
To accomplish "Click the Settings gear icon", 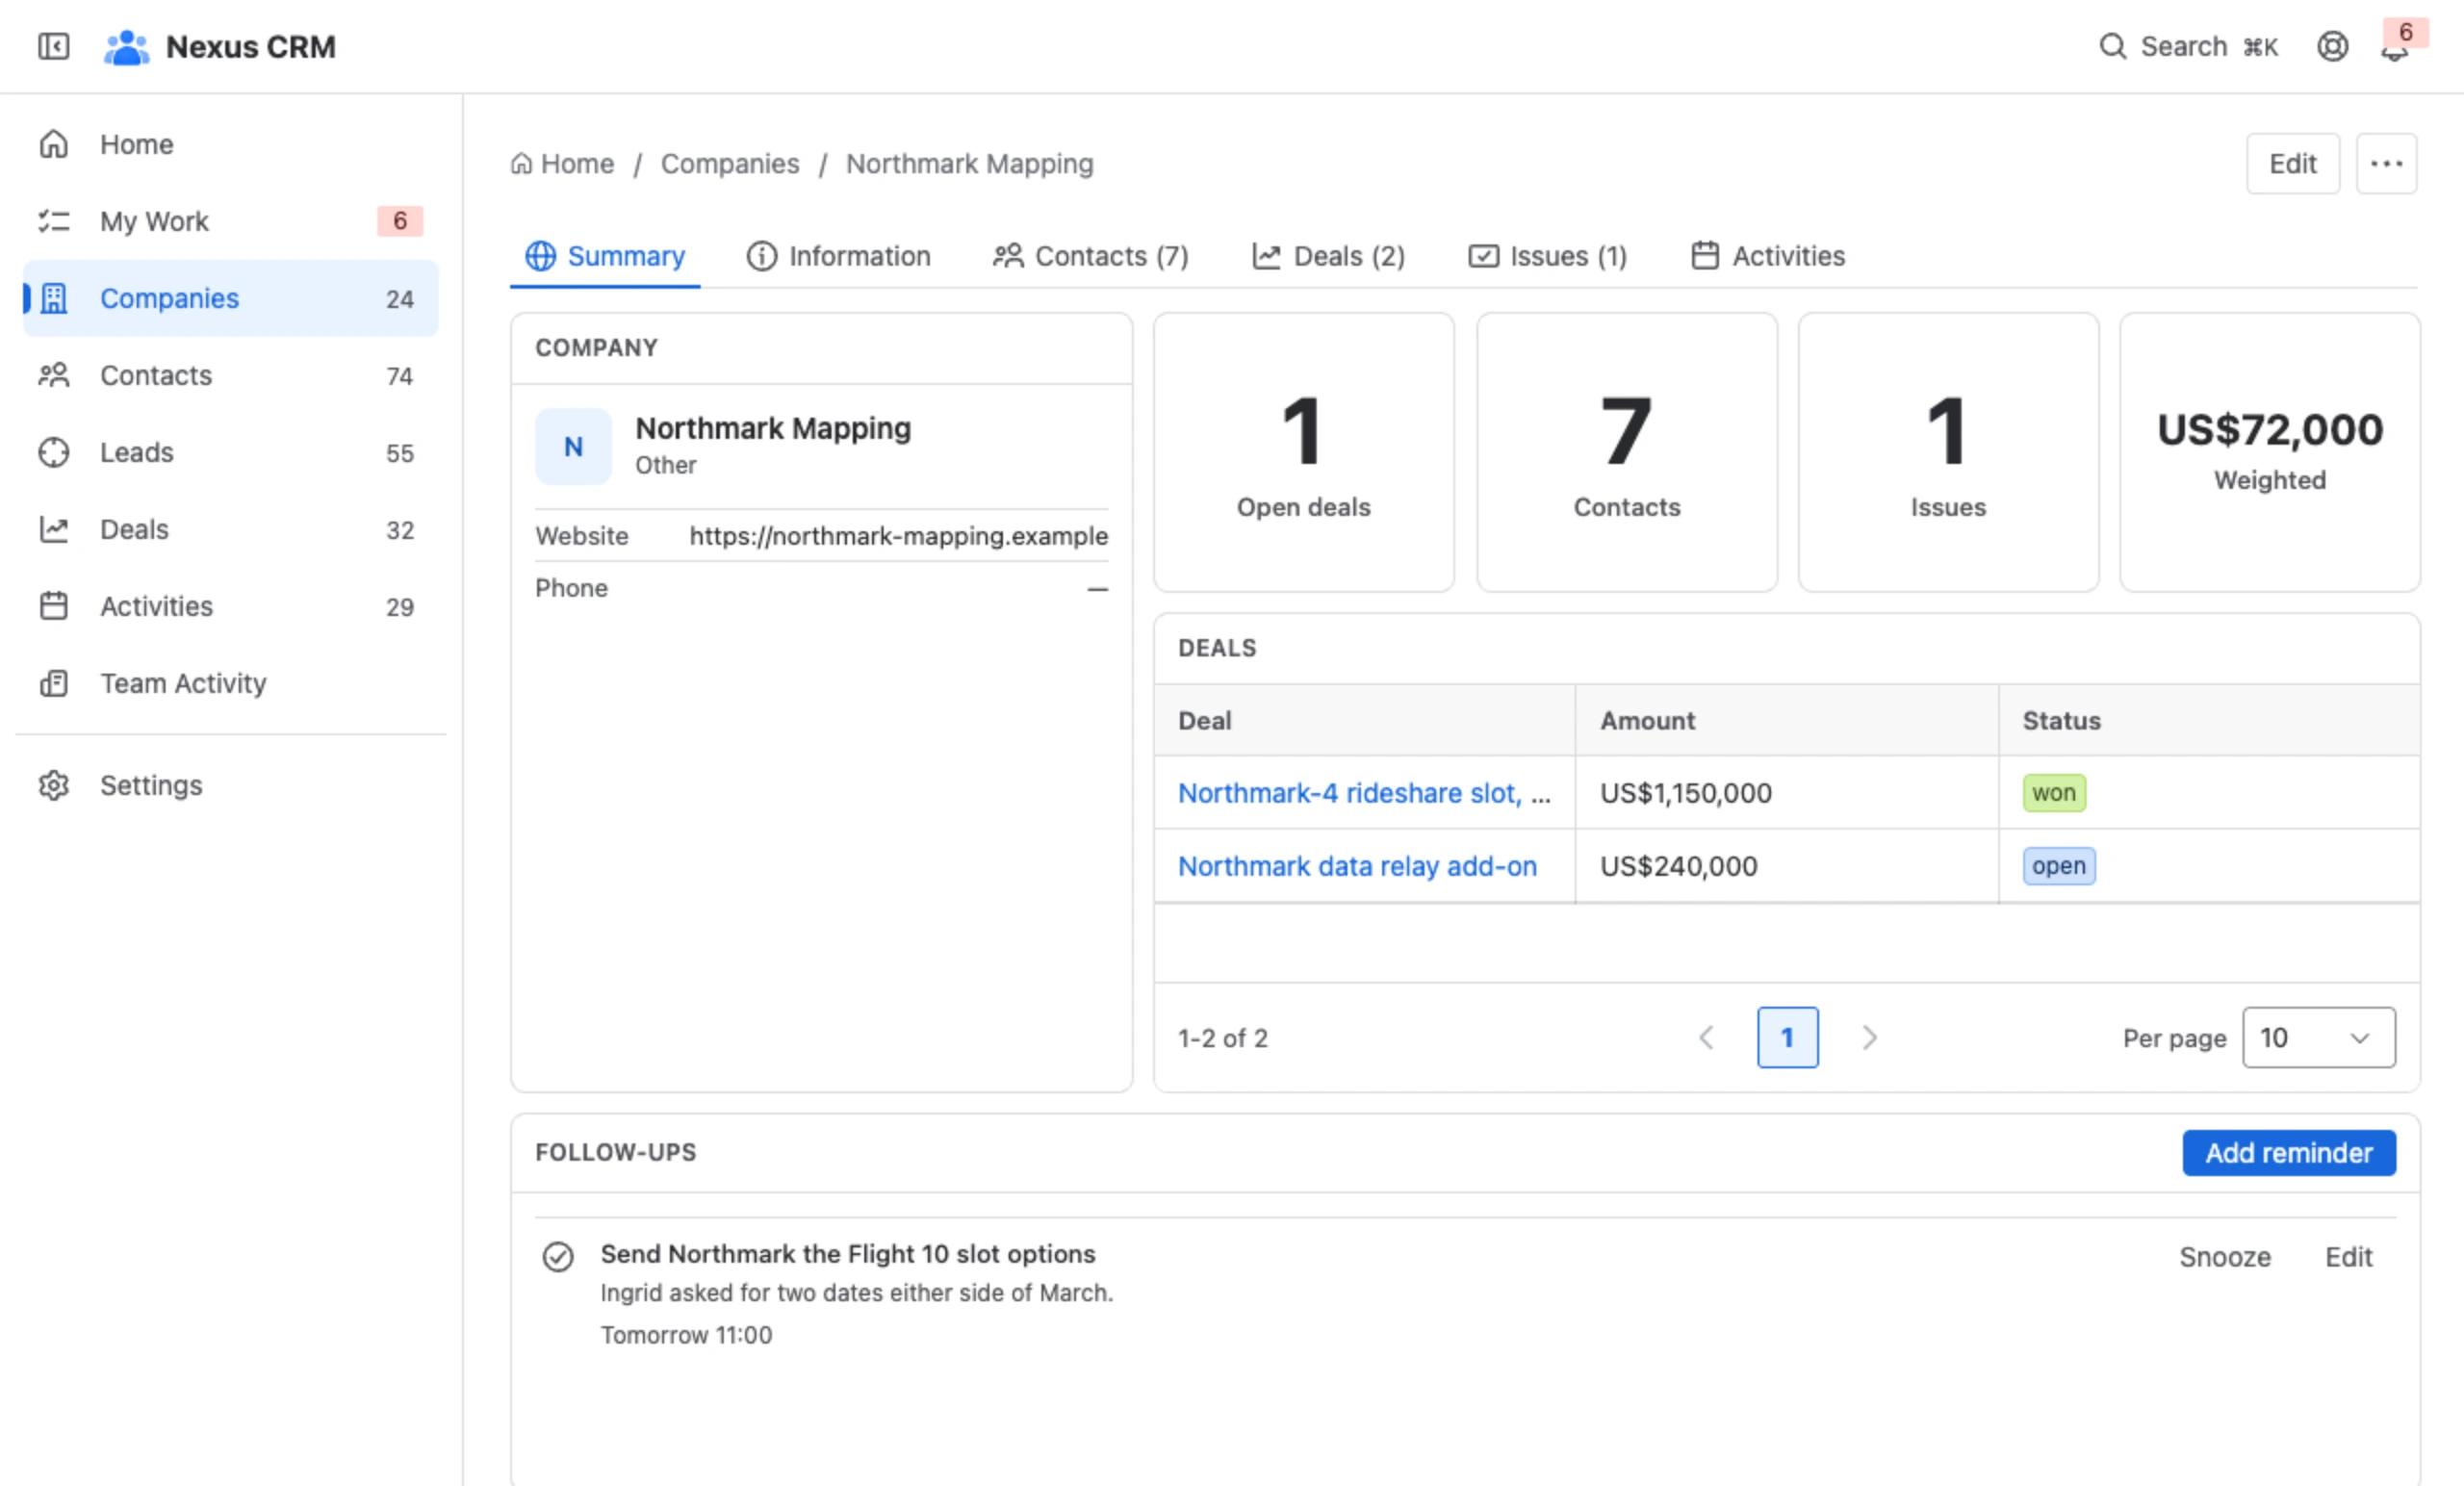I will coord(54,785).
